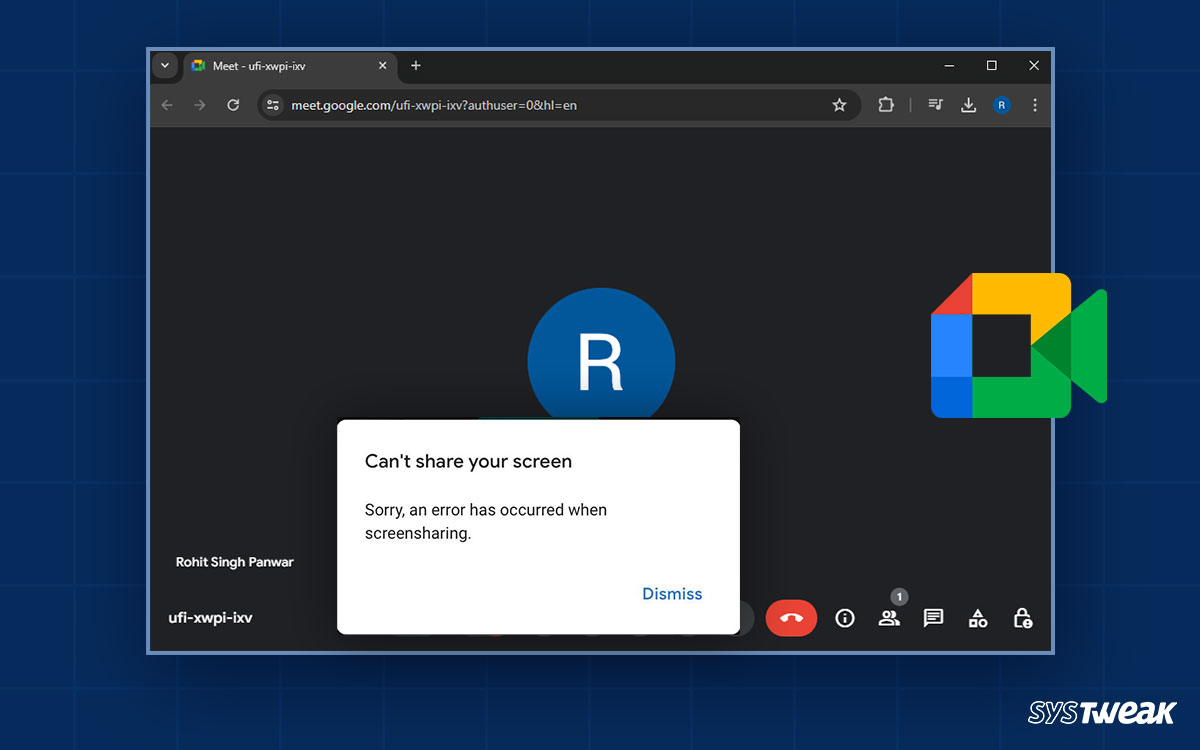
Task: Open the Chrome three-dot menu
Action: [1035, 104]
